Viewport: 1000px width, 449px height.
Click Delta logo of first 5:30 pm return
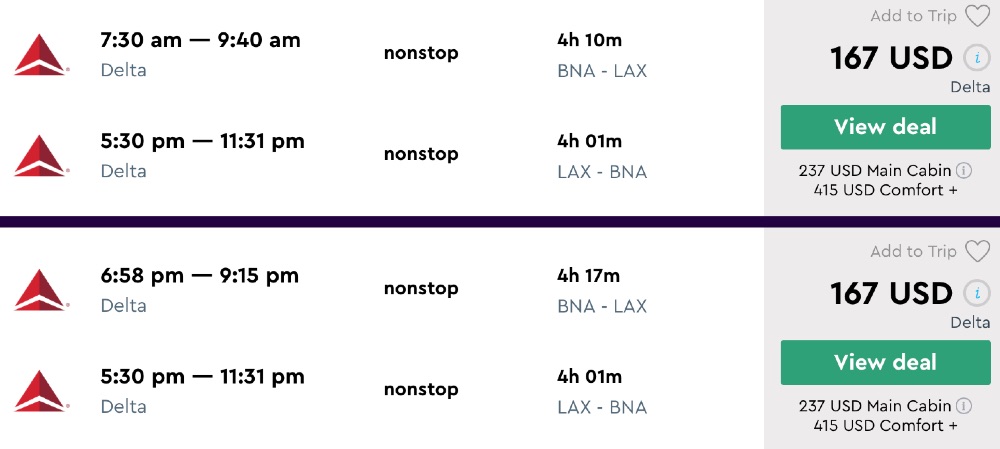tap(40, 155)
